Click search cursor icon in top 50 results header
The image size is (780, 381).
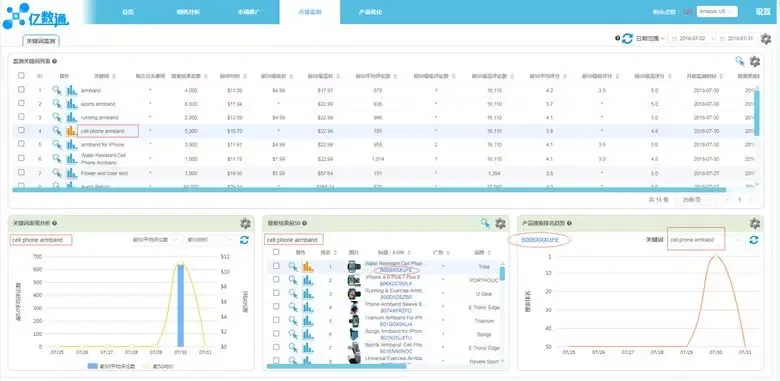(x=486, y=223)
